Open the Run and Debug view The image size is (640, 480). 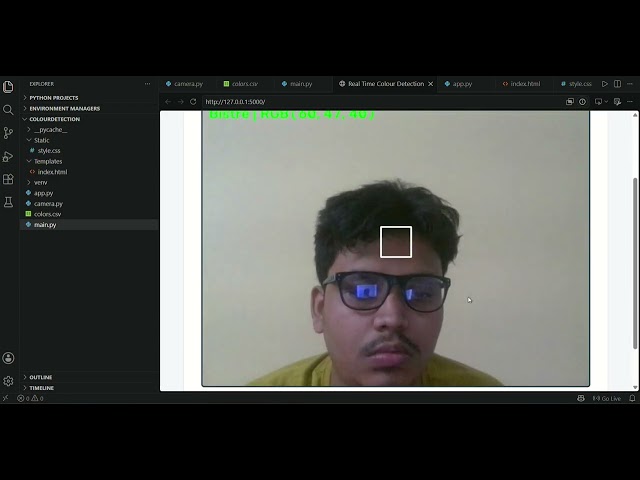tap(8, 156)
